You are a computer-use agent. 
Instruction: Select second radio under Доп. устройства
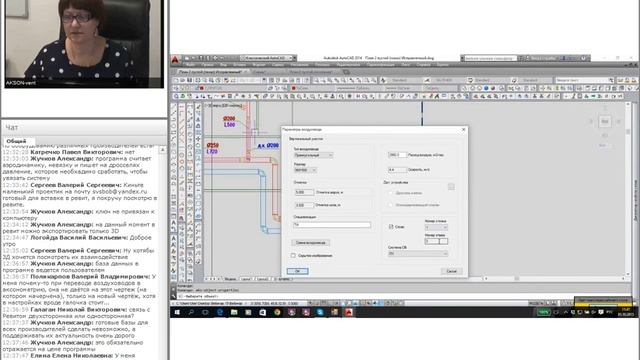[391, 205]
